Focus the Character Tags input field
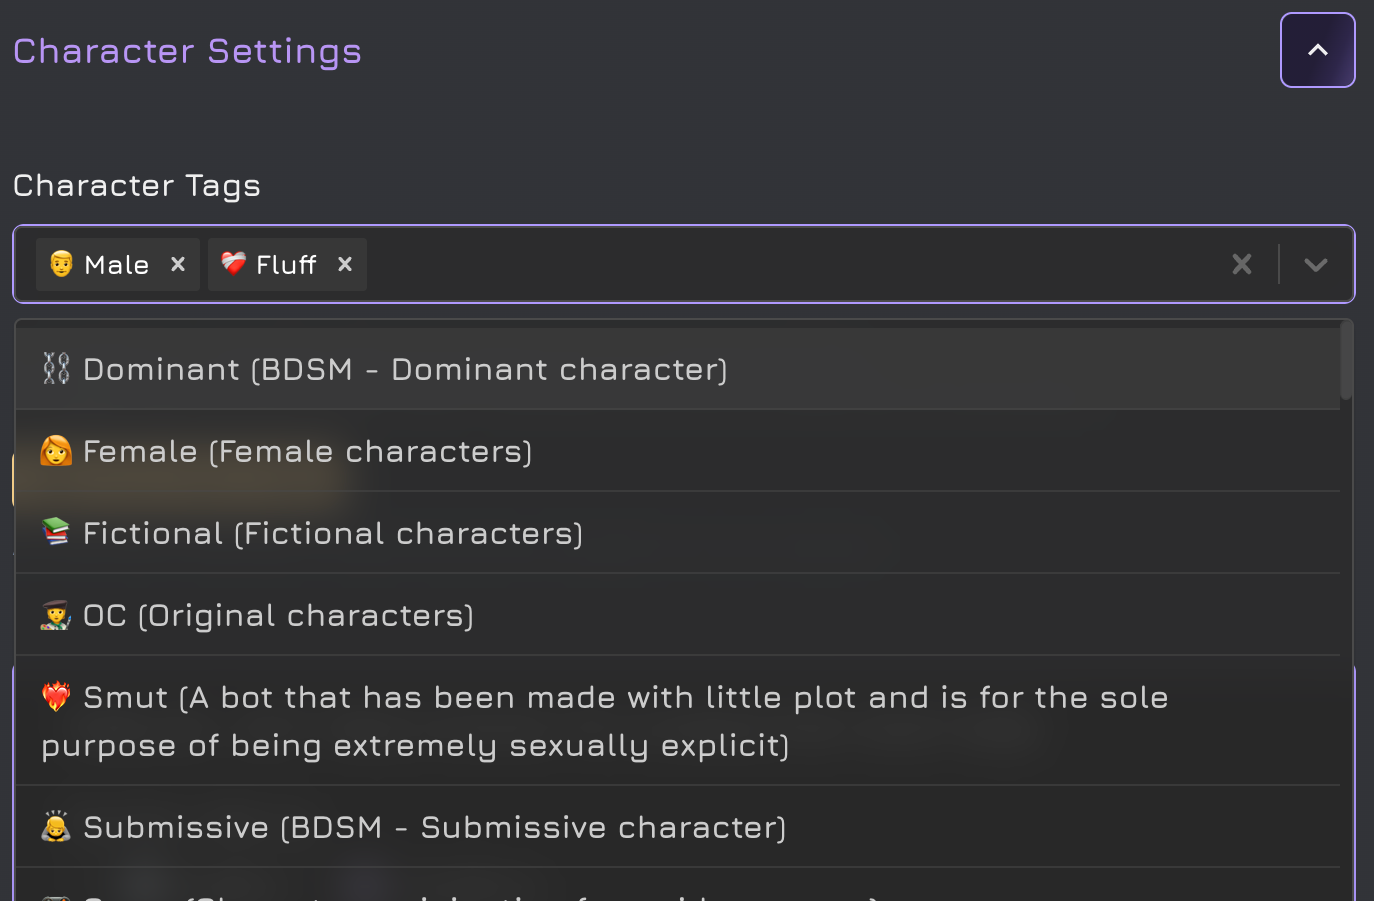 (x=790, y=264)
